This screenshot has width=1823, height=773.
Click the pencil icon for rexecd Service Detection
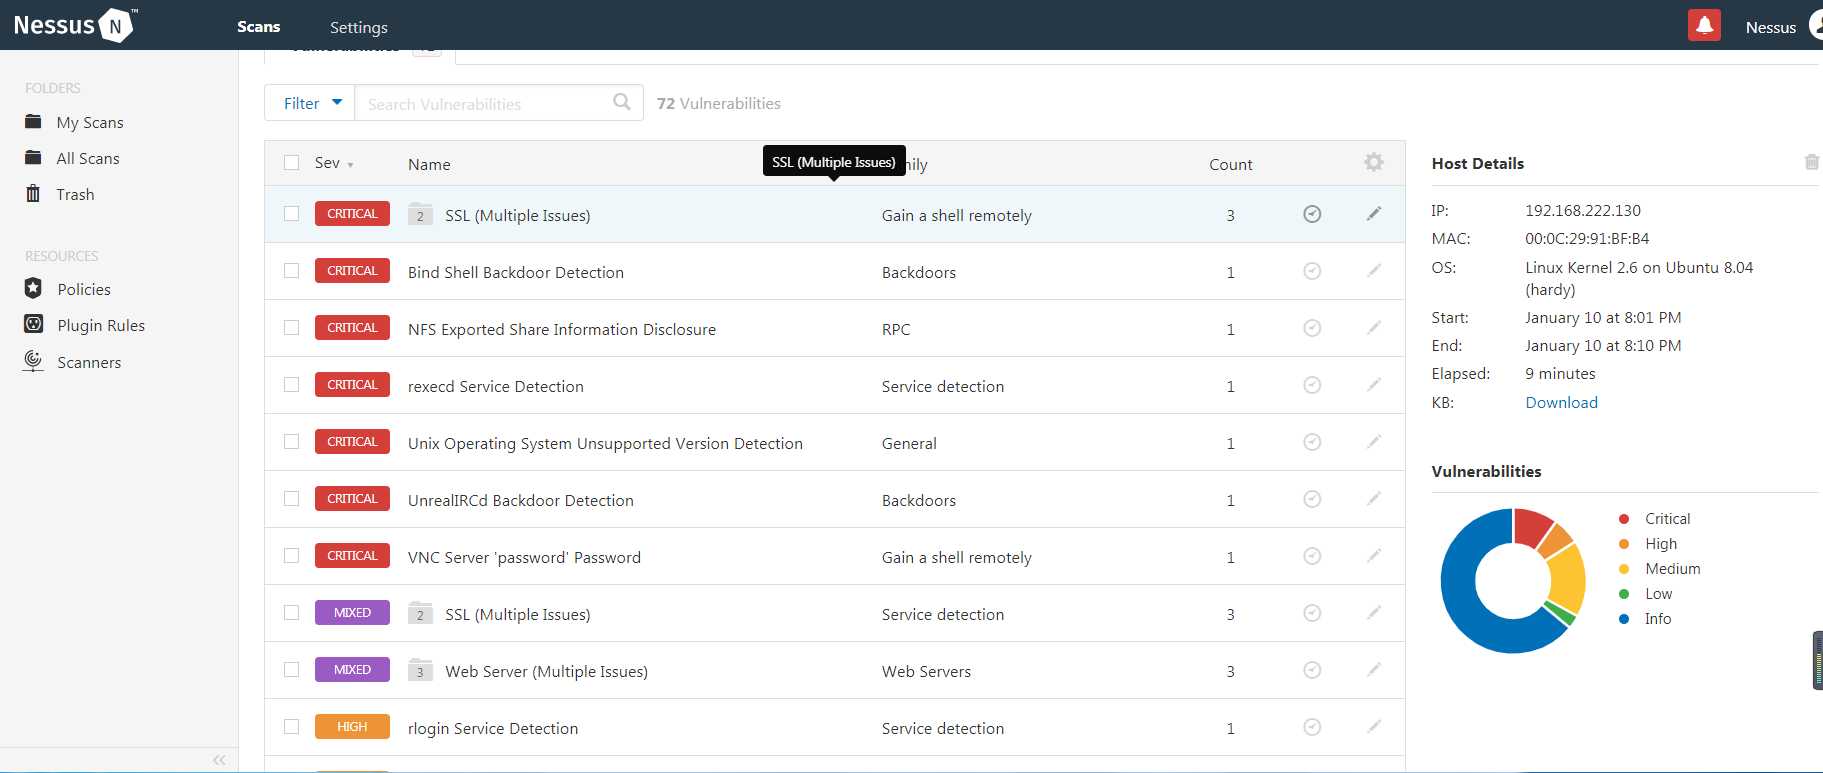point(1374,384)
